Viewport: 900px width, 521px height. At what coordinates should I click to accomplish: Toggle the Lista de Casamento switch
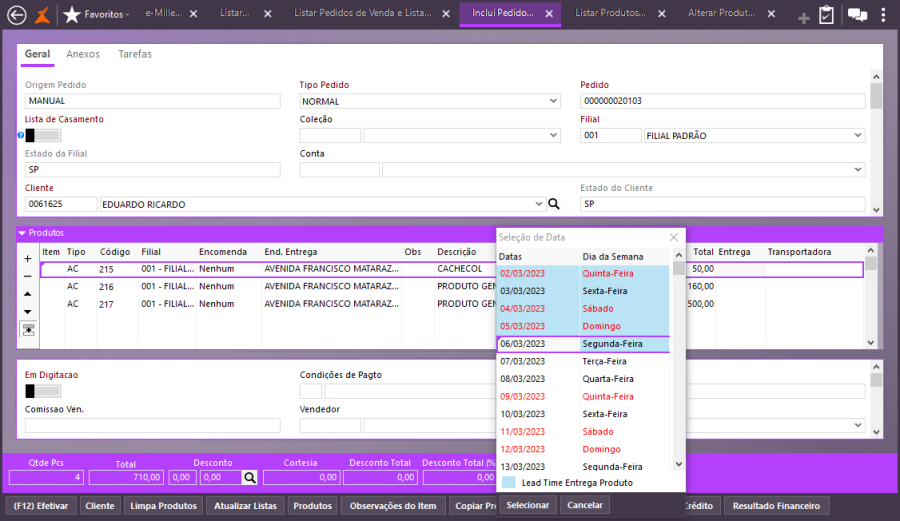tap(43, 135)
